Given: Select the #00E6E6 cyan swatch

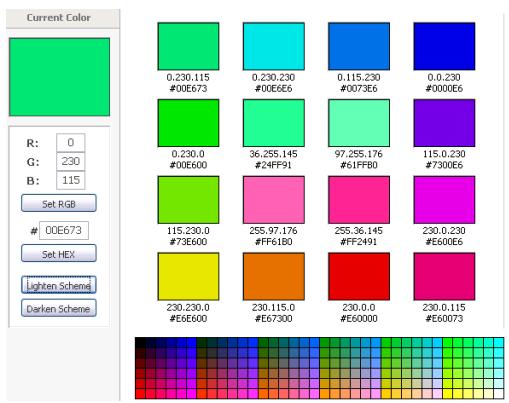Looking at the screenshot, I should [274, 46].
